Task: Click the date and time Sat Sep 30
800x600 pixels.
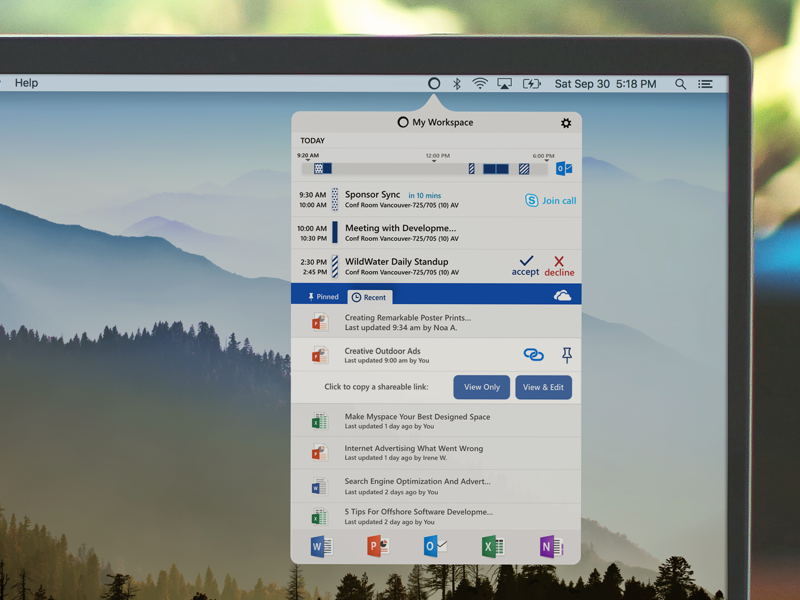Action: (606, 84)
